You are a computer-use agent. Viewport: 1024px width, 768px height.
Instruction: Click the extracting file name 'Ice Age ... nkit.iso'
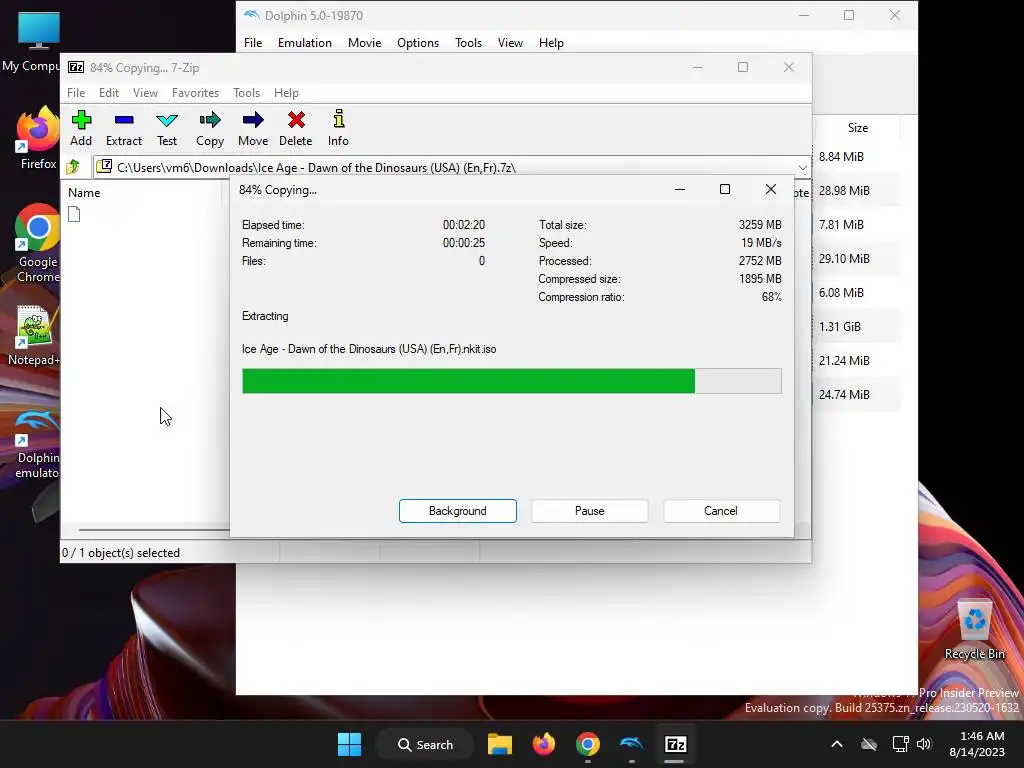click(369, 349)
